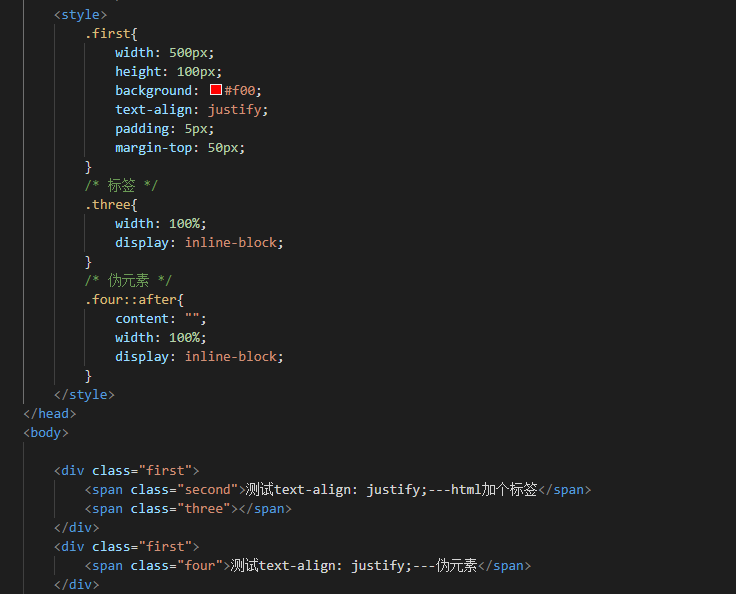Click the 伪元素 comment line

click(x=128, y=280)
